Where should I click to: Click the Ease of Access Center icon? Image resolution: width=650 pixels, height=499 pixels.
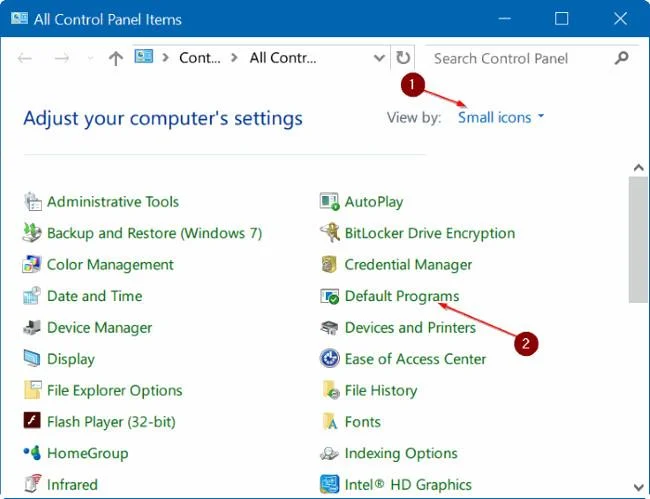tap(330, 359)
